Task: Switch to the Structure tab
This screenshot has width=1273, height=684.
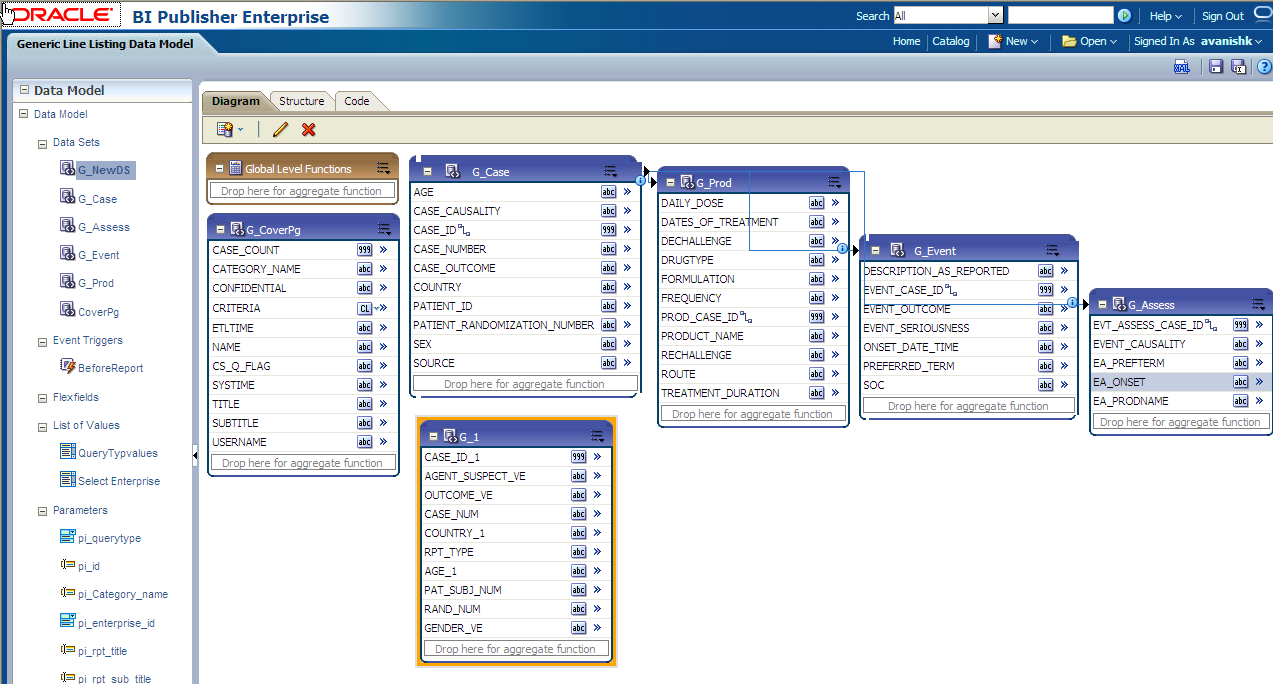Action: click(301, 101)
